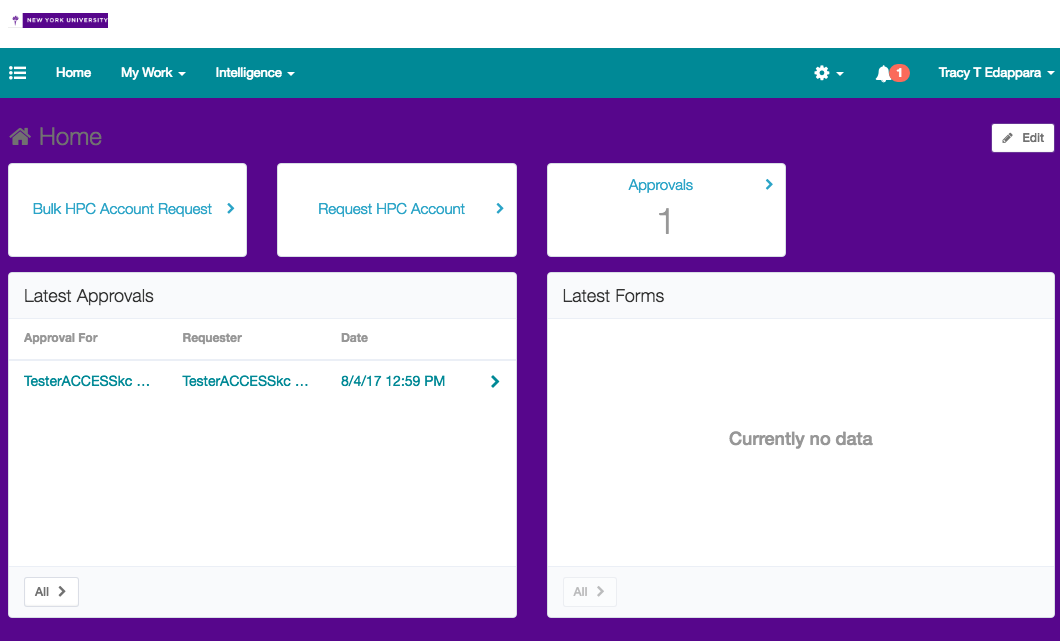Click All button under Latest Approvals

pyautogui.click(x=51, y=591)
